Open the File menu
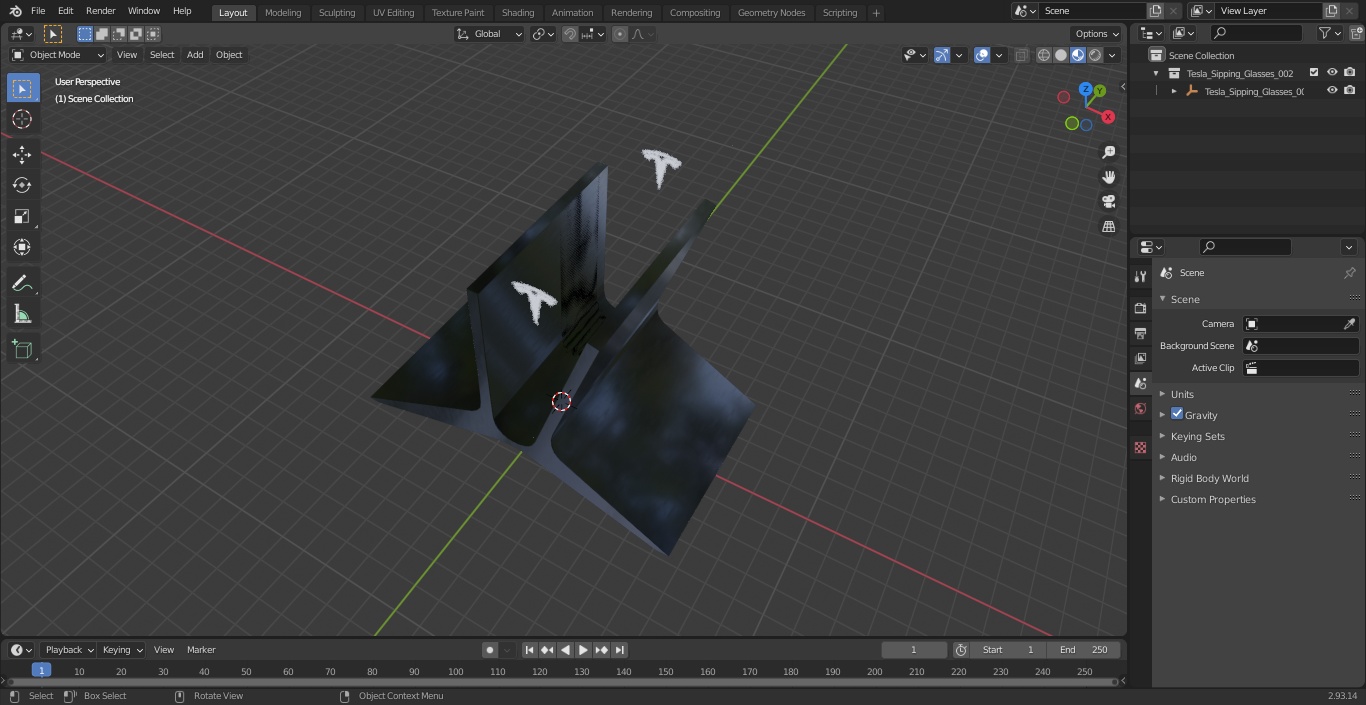 pos(37,11)
